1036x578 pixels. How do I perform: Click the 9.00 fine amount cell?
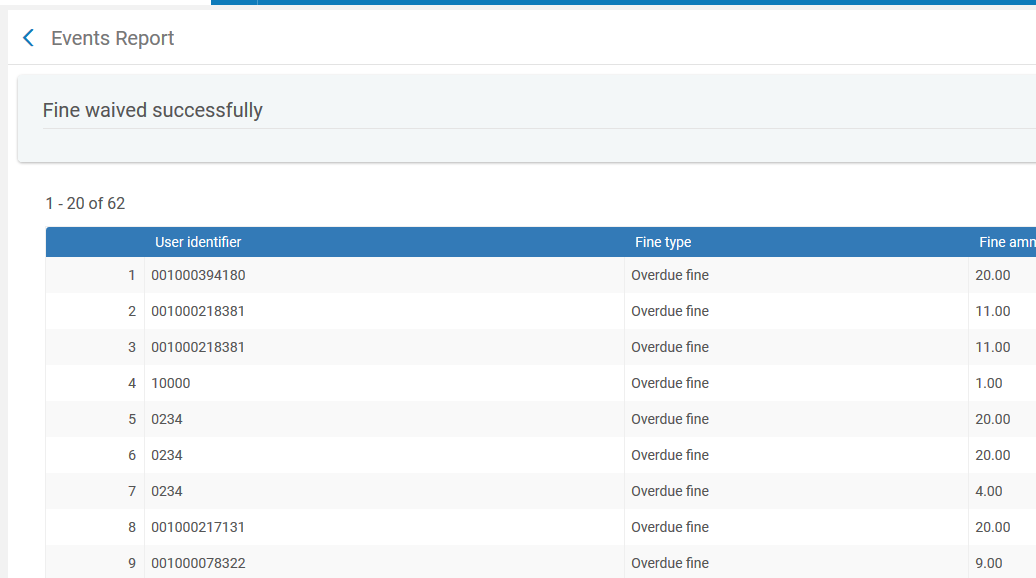tap(989, 563)
